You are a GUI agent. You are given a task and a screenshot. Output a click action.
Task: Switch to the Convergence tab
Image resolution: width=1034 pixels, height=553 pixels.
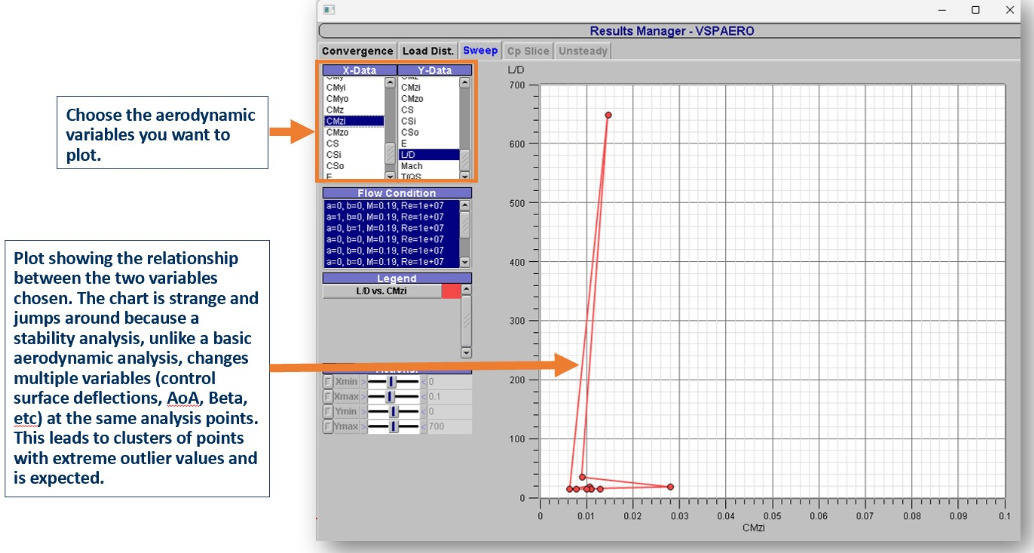[357, 51]
